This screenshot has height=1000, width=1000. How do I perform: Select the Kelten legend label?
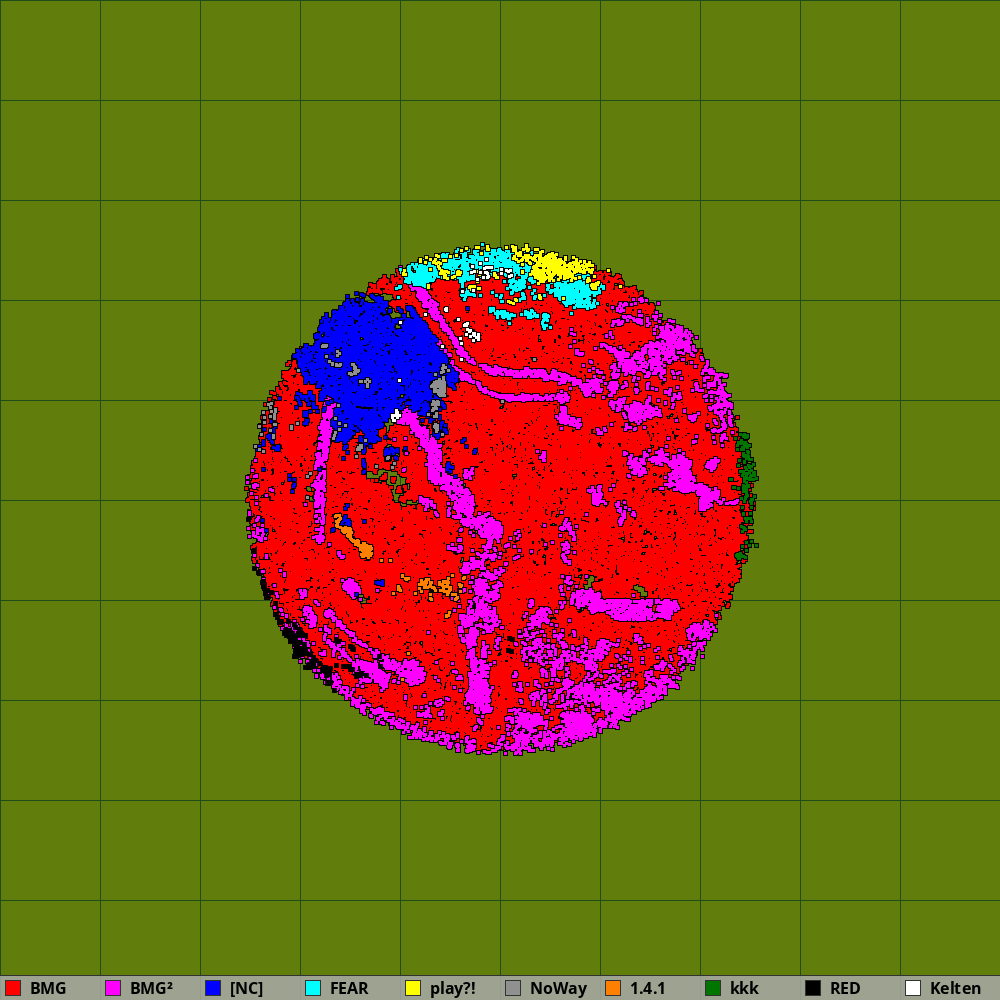click(x=955, y=988)
